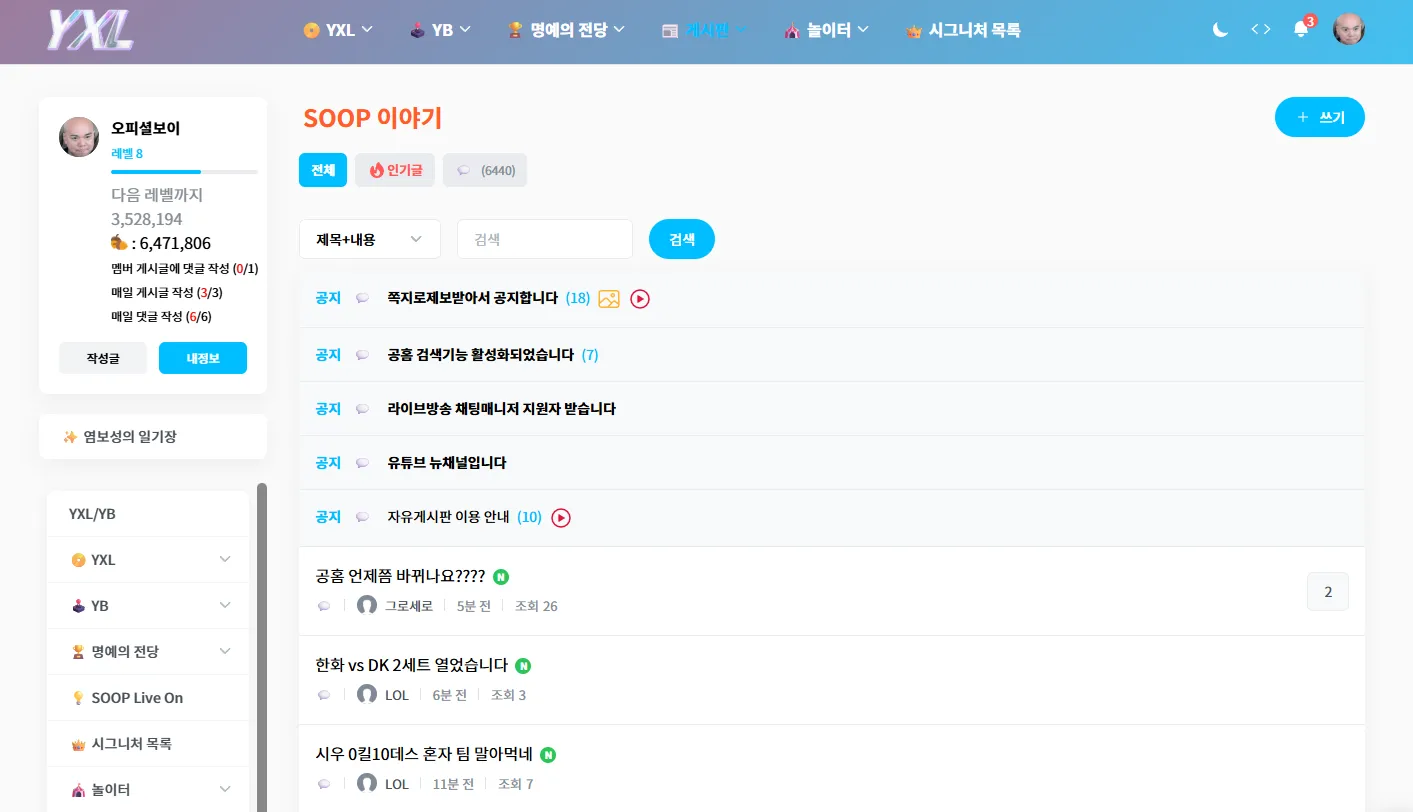This screenshot has height=812, width=1413.
Task: Open the 제목+내용 search type dropdown
Action: 370,239
